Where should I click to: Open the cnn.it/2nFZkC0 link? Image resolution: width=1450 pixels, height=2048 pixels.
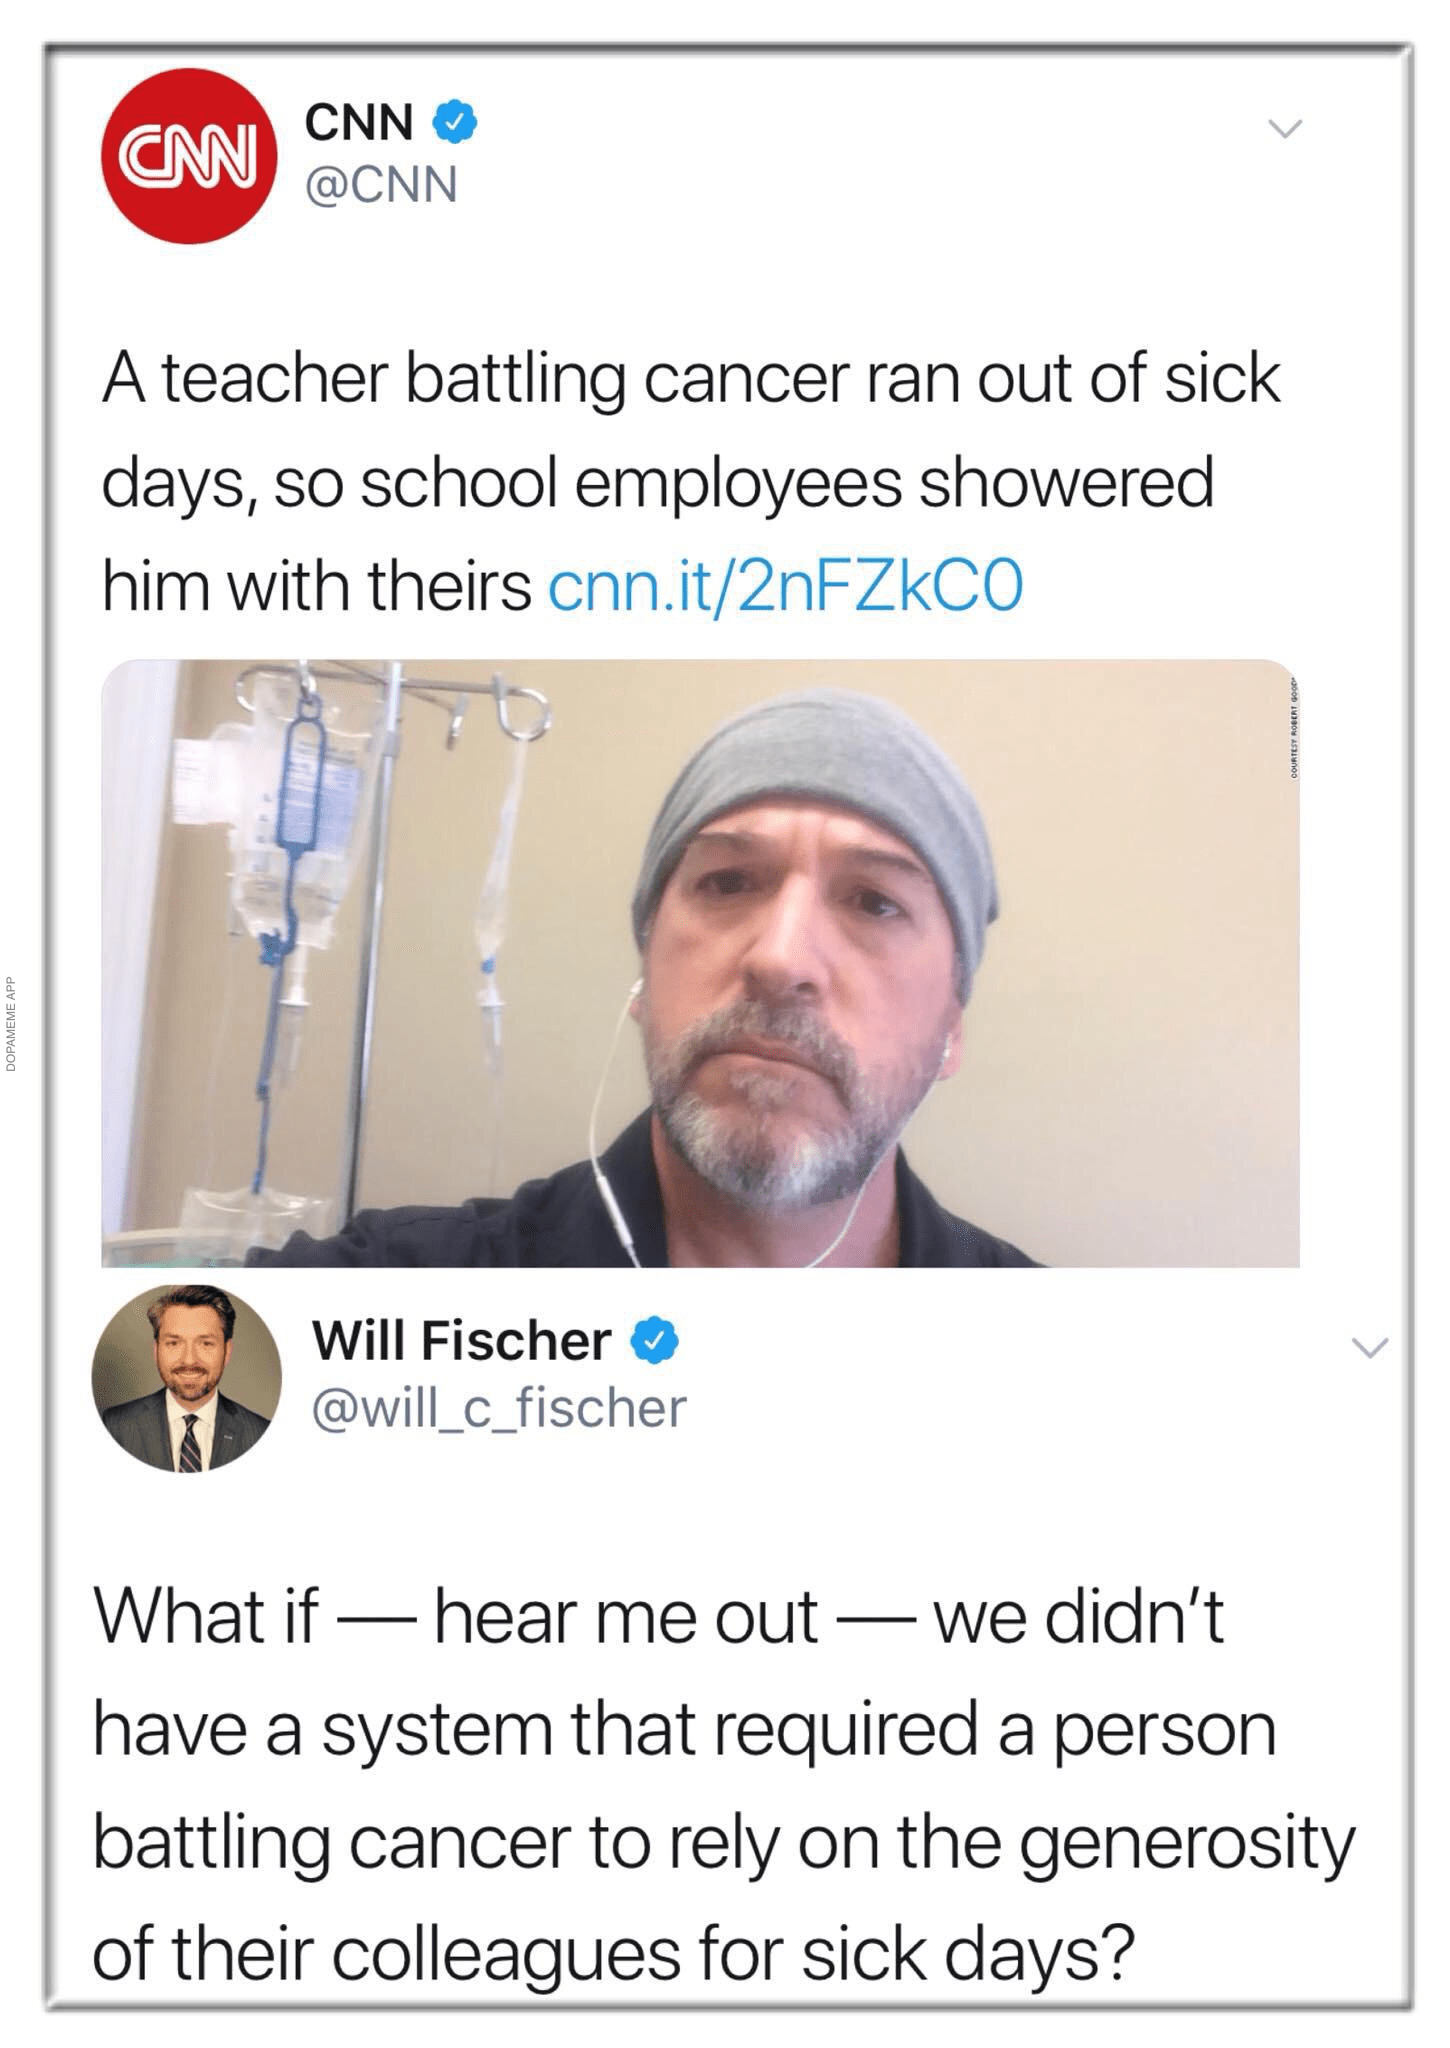click(786, 586)
